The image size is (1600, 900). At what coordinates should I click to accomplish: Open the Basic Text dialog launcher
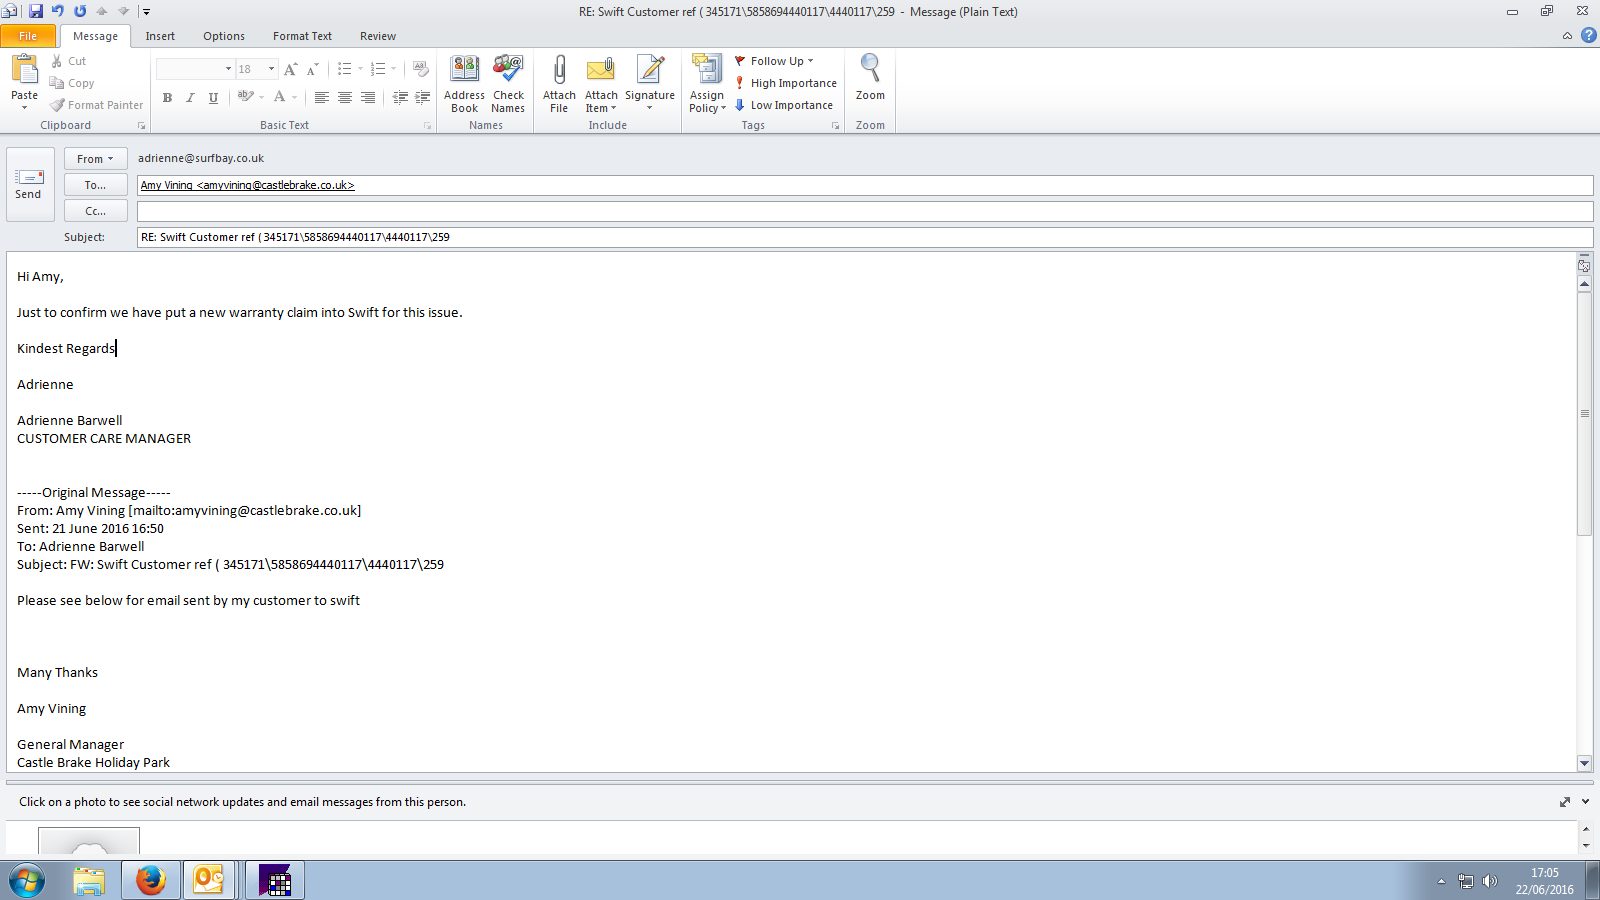[427, 126]
